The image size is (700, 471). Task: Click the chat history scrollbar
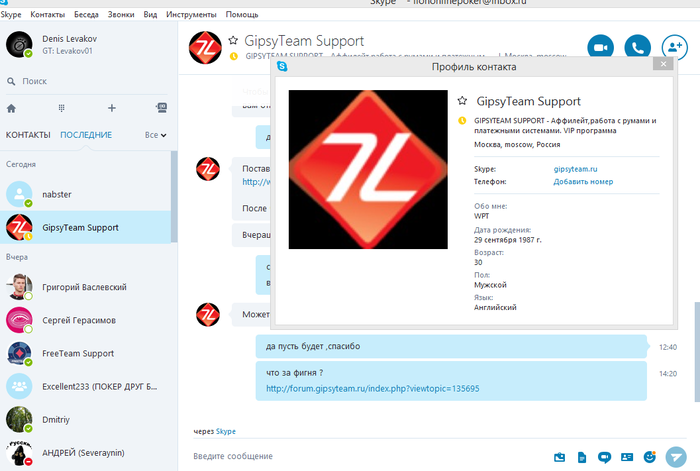697,352
